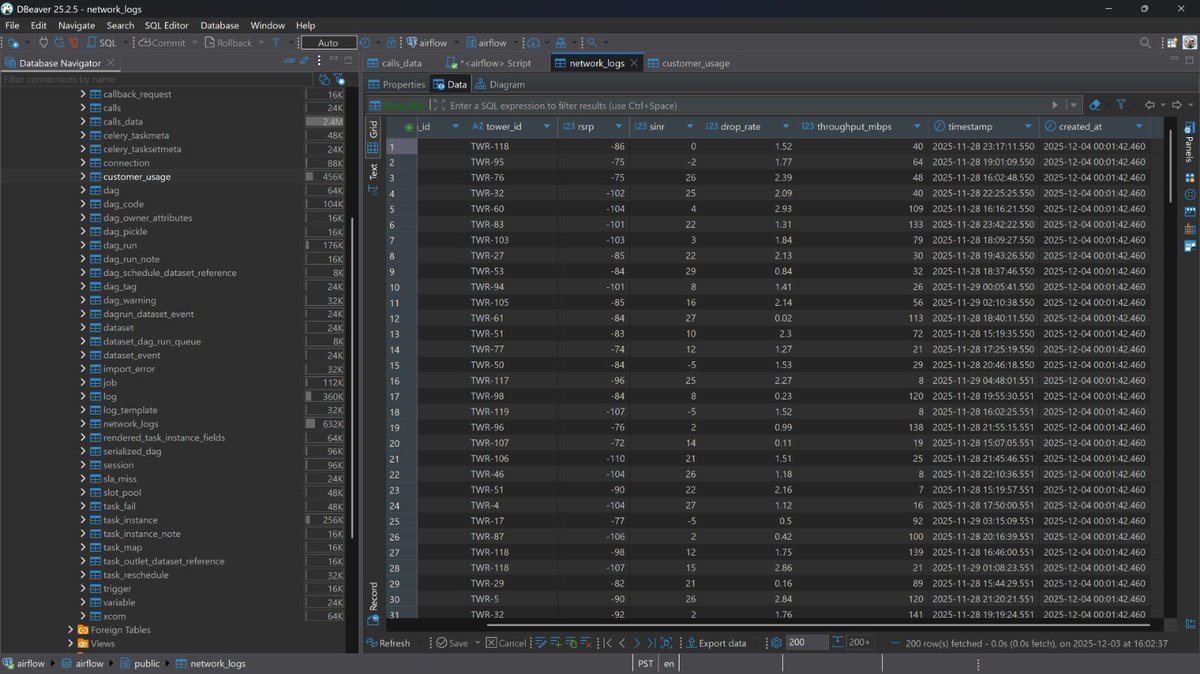Open the Database menu

219,25
